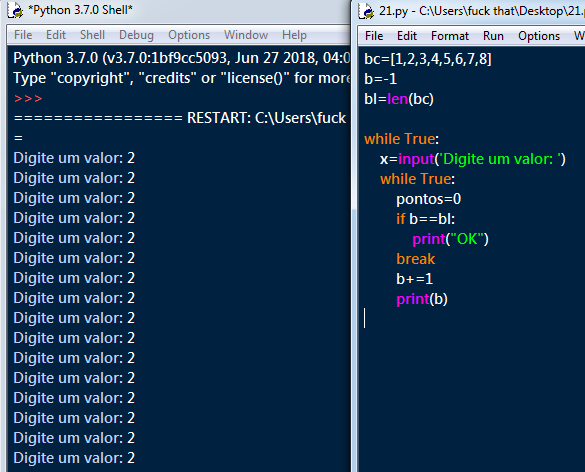Click the 'Type "copyright"' line in shell

click(182, 78)
